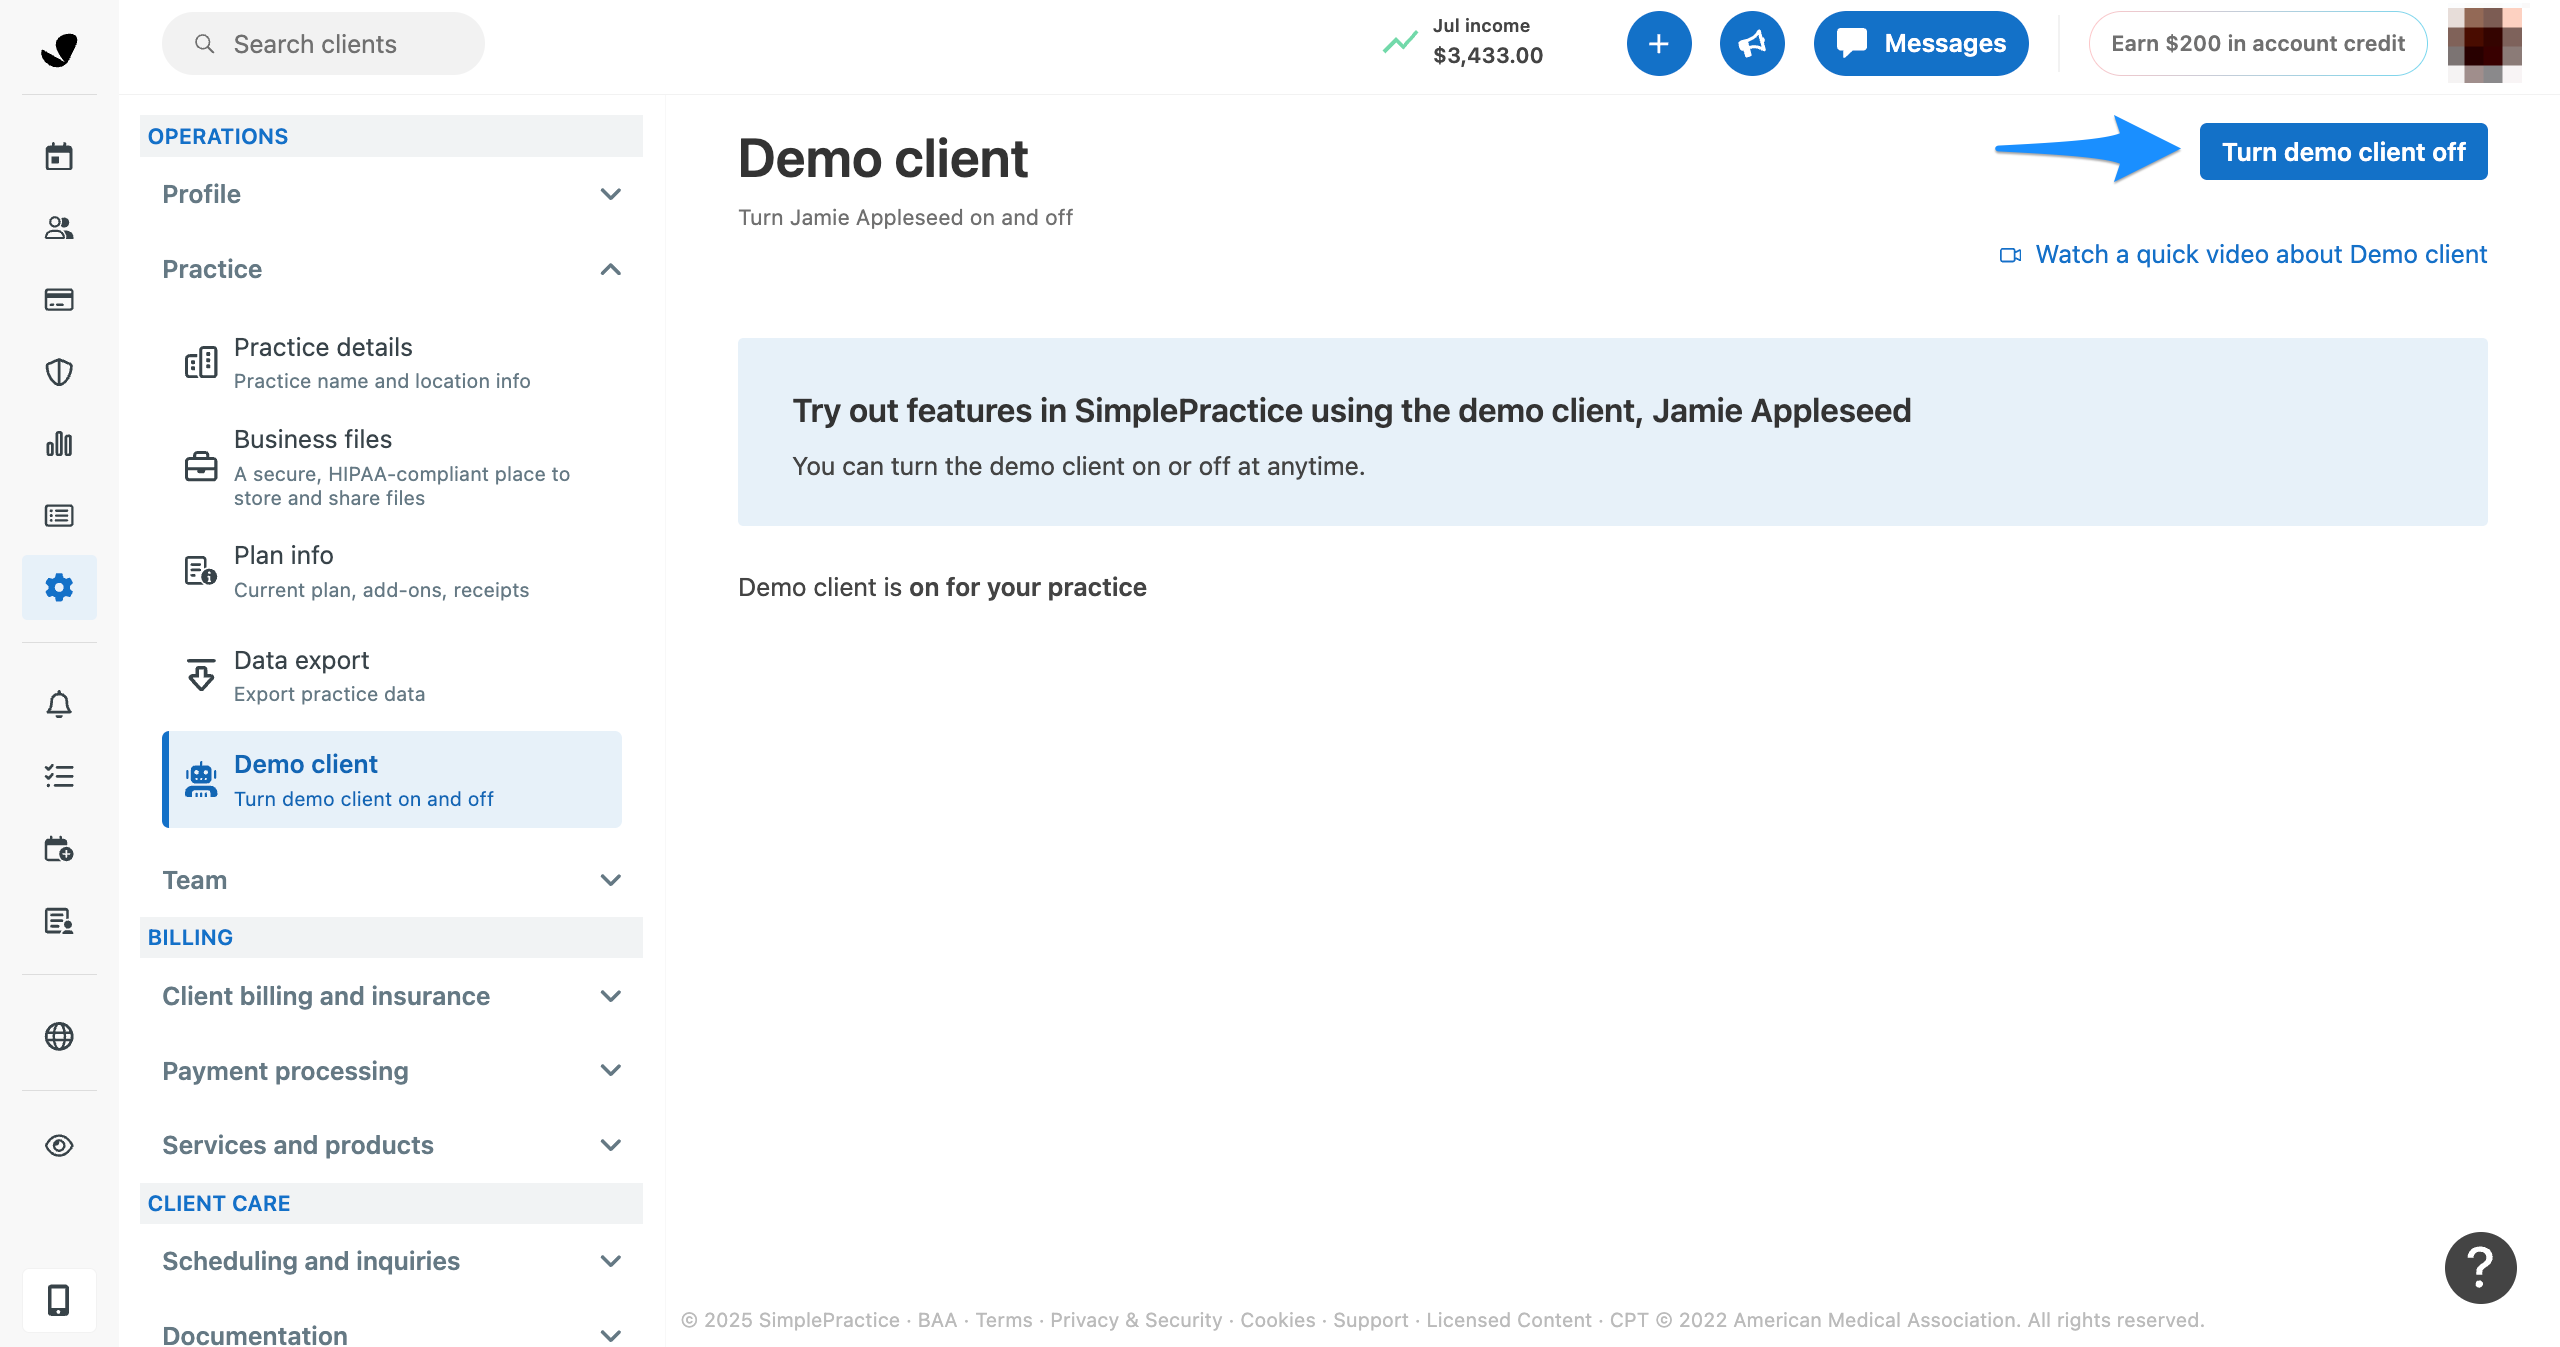
Task: Expand the Profile settings section
Action: point(391,194)
